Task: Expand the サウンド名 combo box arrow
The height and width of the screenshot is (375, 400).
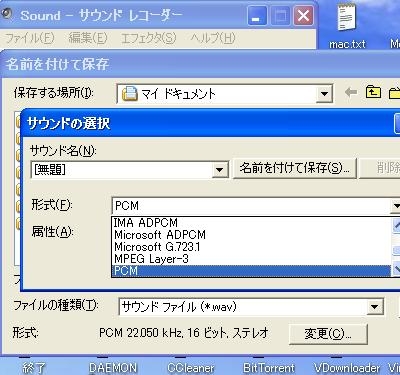Action: click(220, 170)
